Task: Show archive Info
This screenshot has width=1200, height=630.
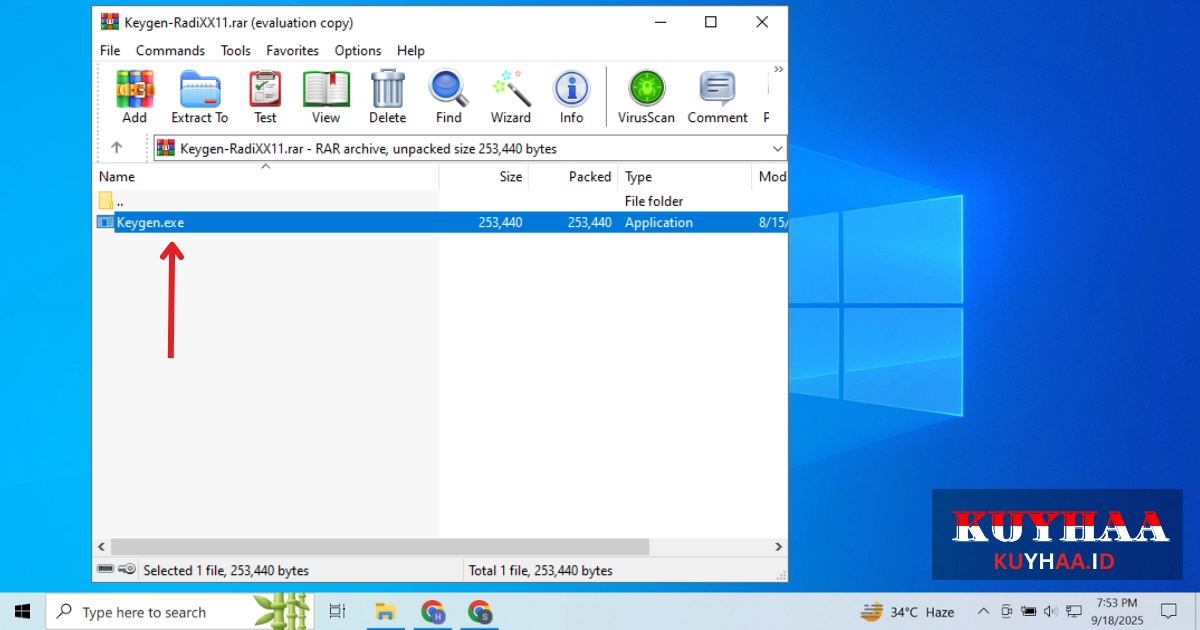Action: [571, 97]
